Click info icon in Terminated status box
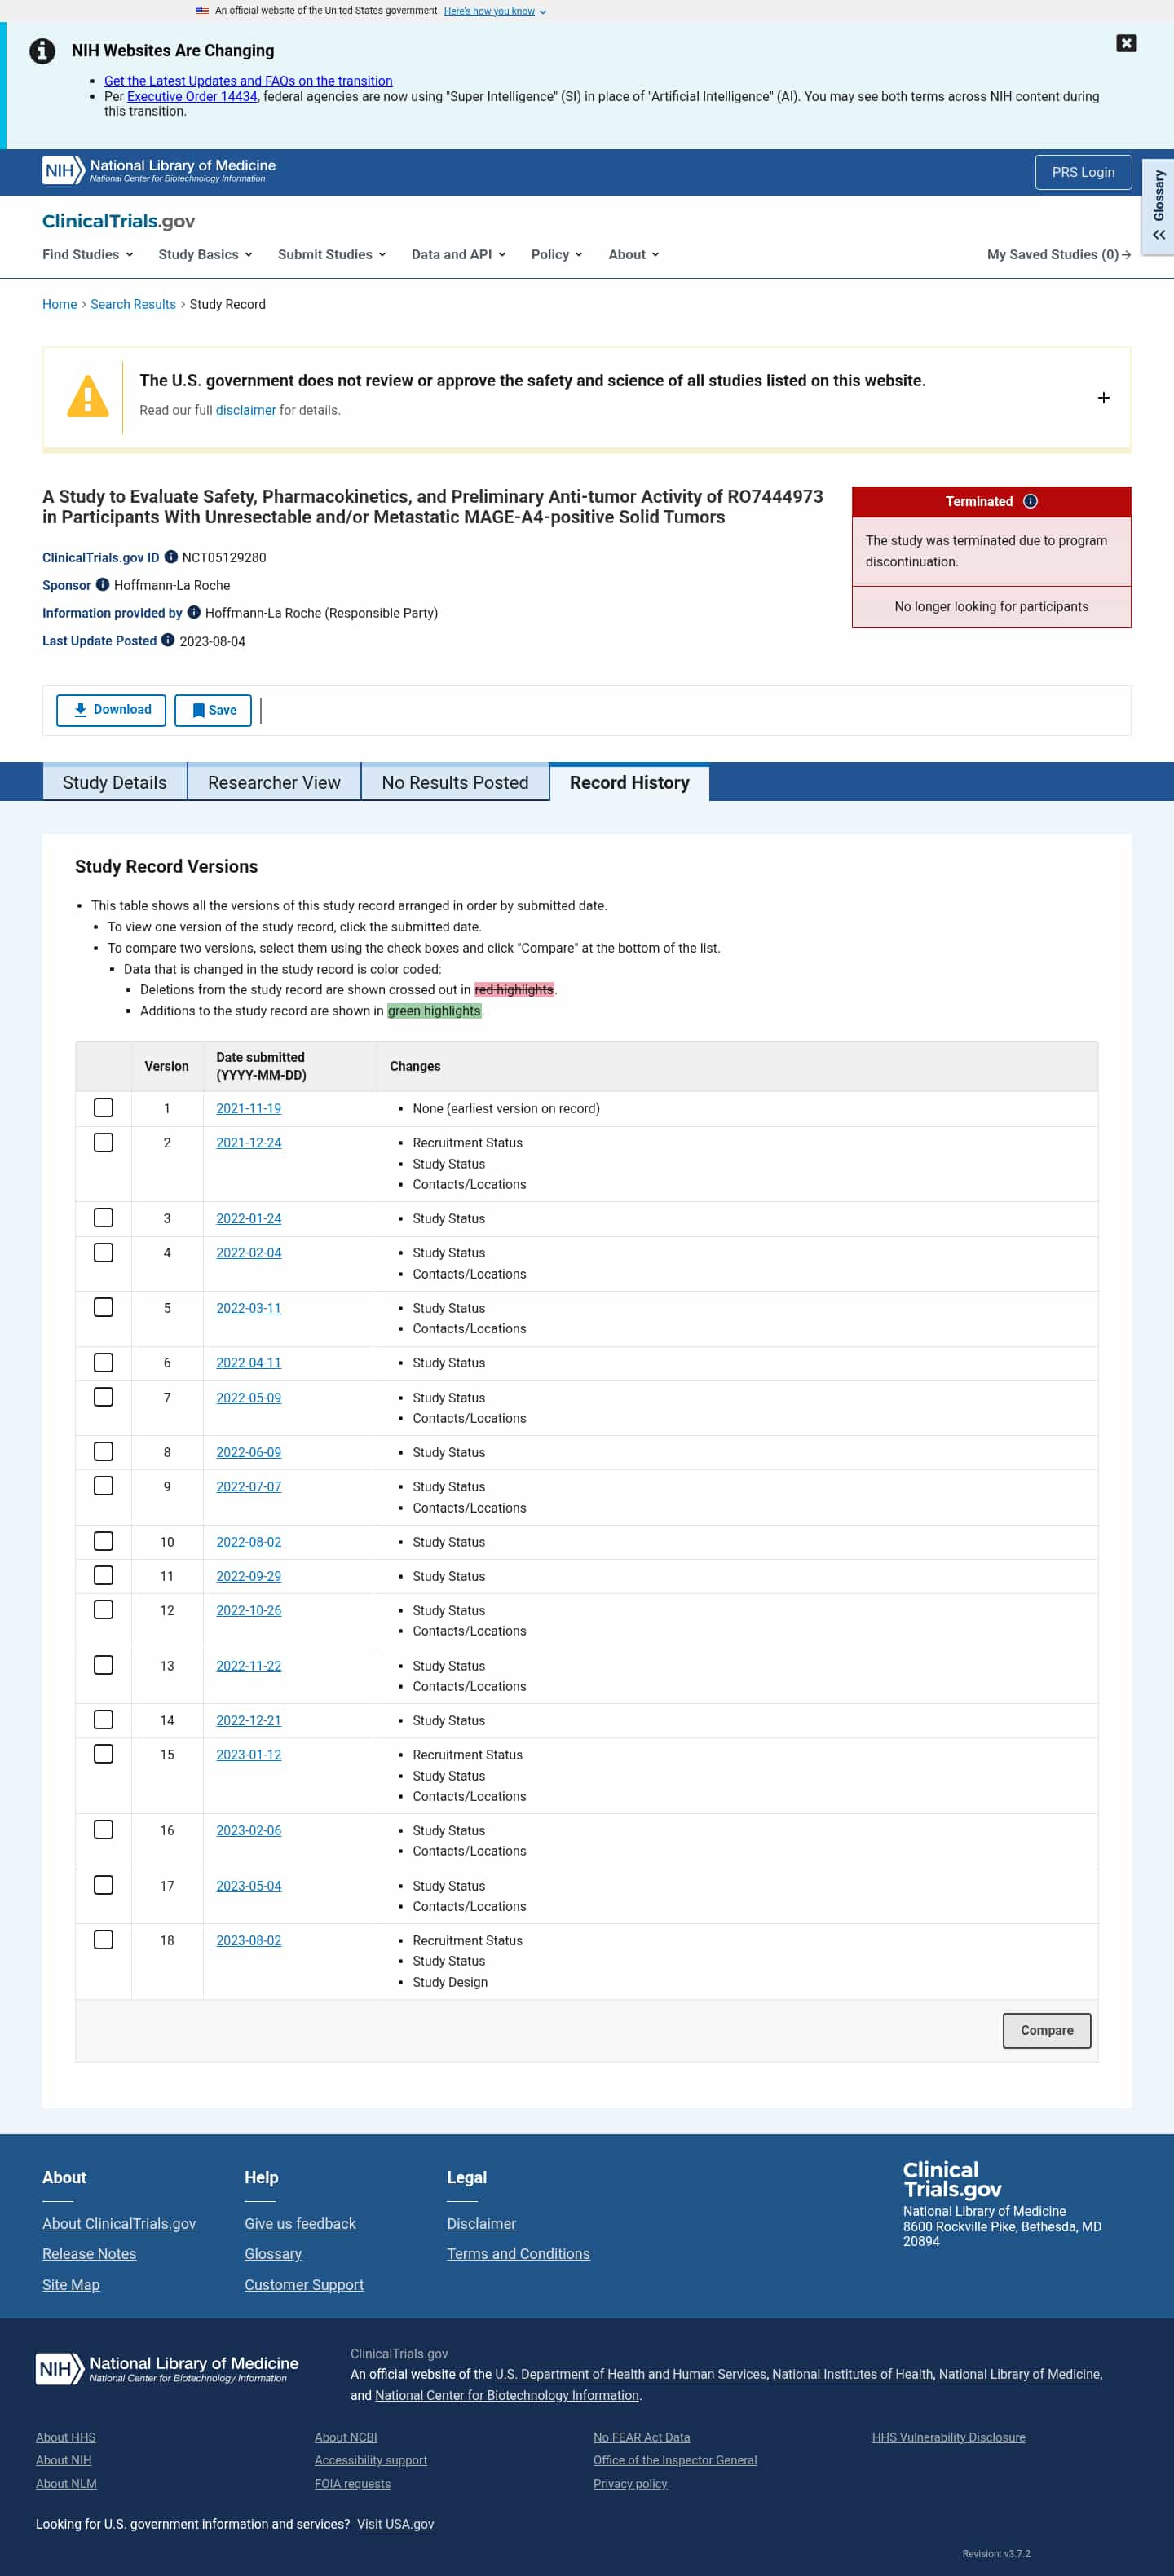Viewport: 1174px width, 2576px height. (x=1030, y=501)
